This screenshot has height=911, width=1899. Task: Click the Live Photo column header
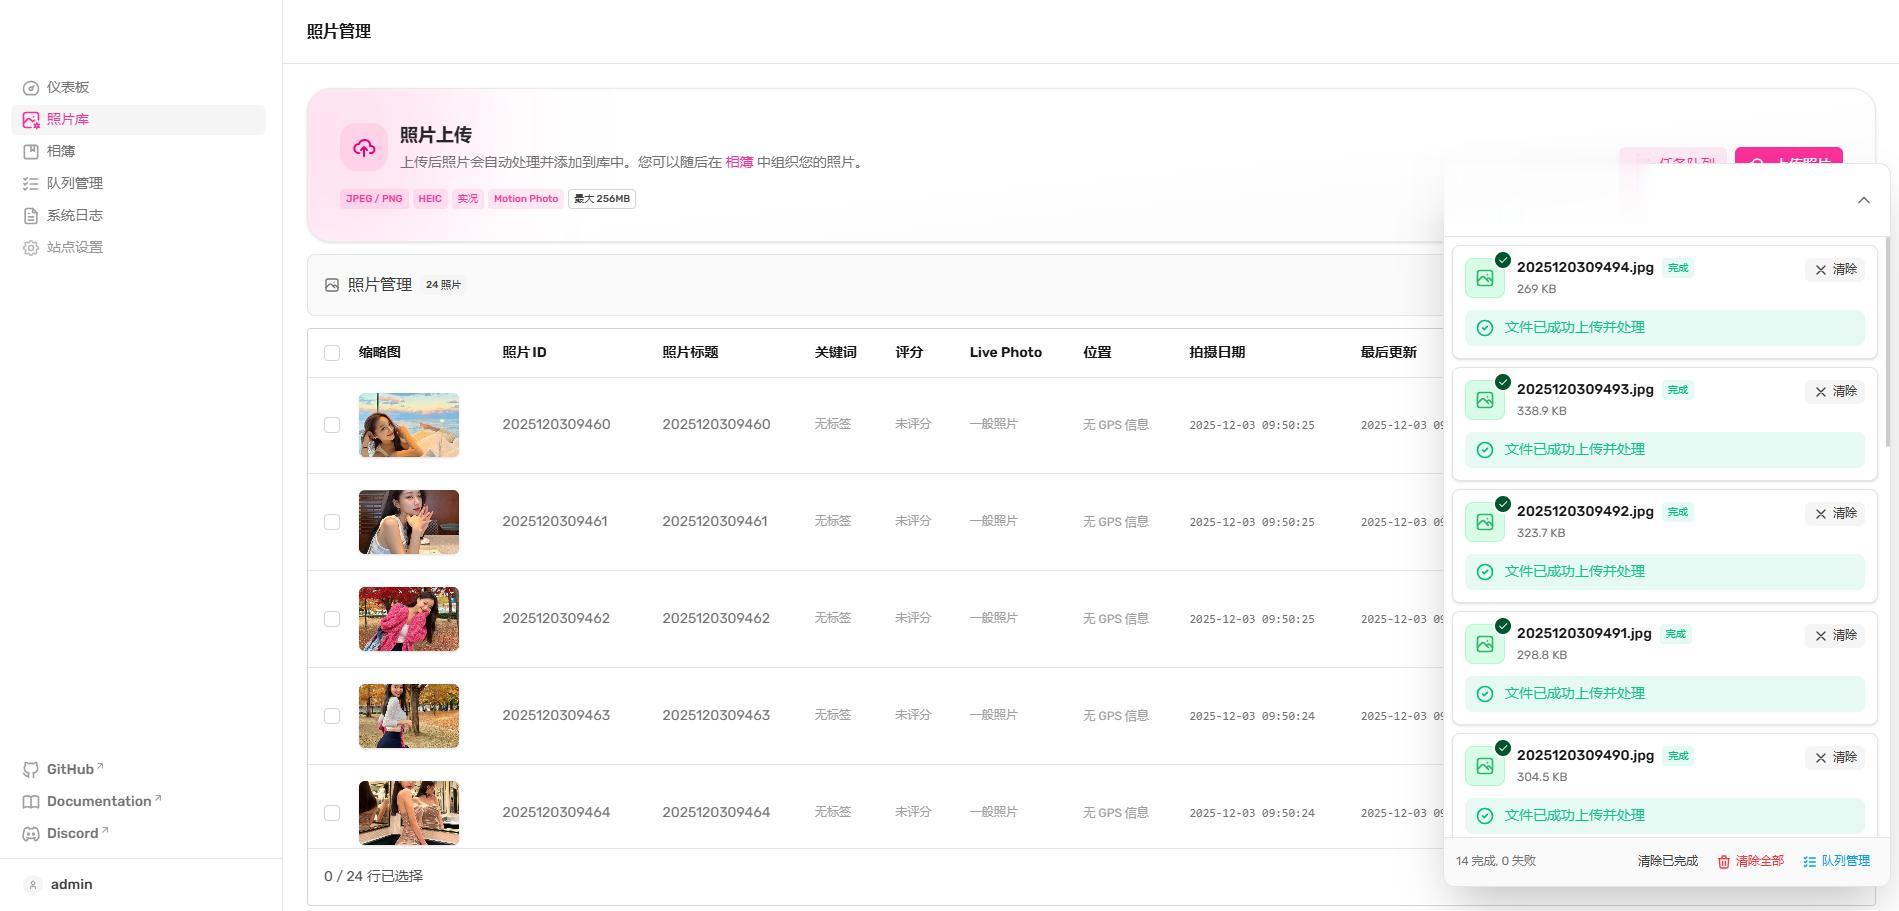click(1005, 352)
